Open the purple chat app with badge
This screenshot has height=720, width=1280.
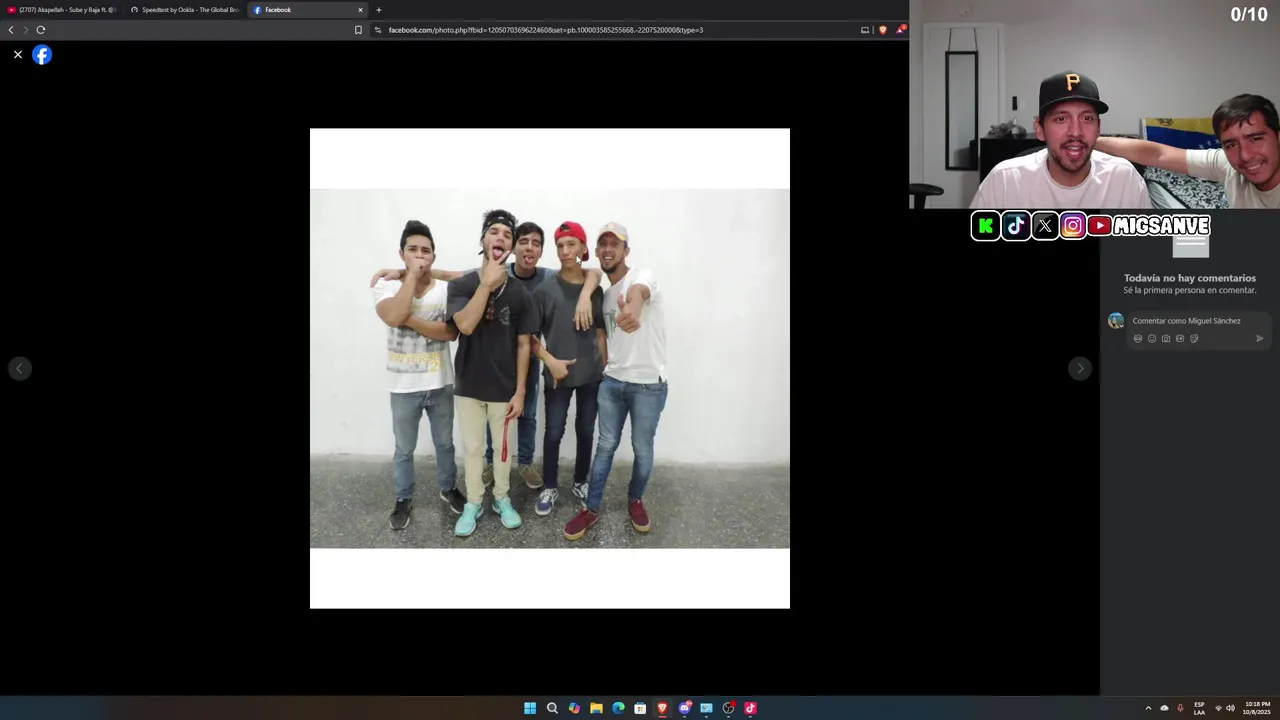[685, 708]
